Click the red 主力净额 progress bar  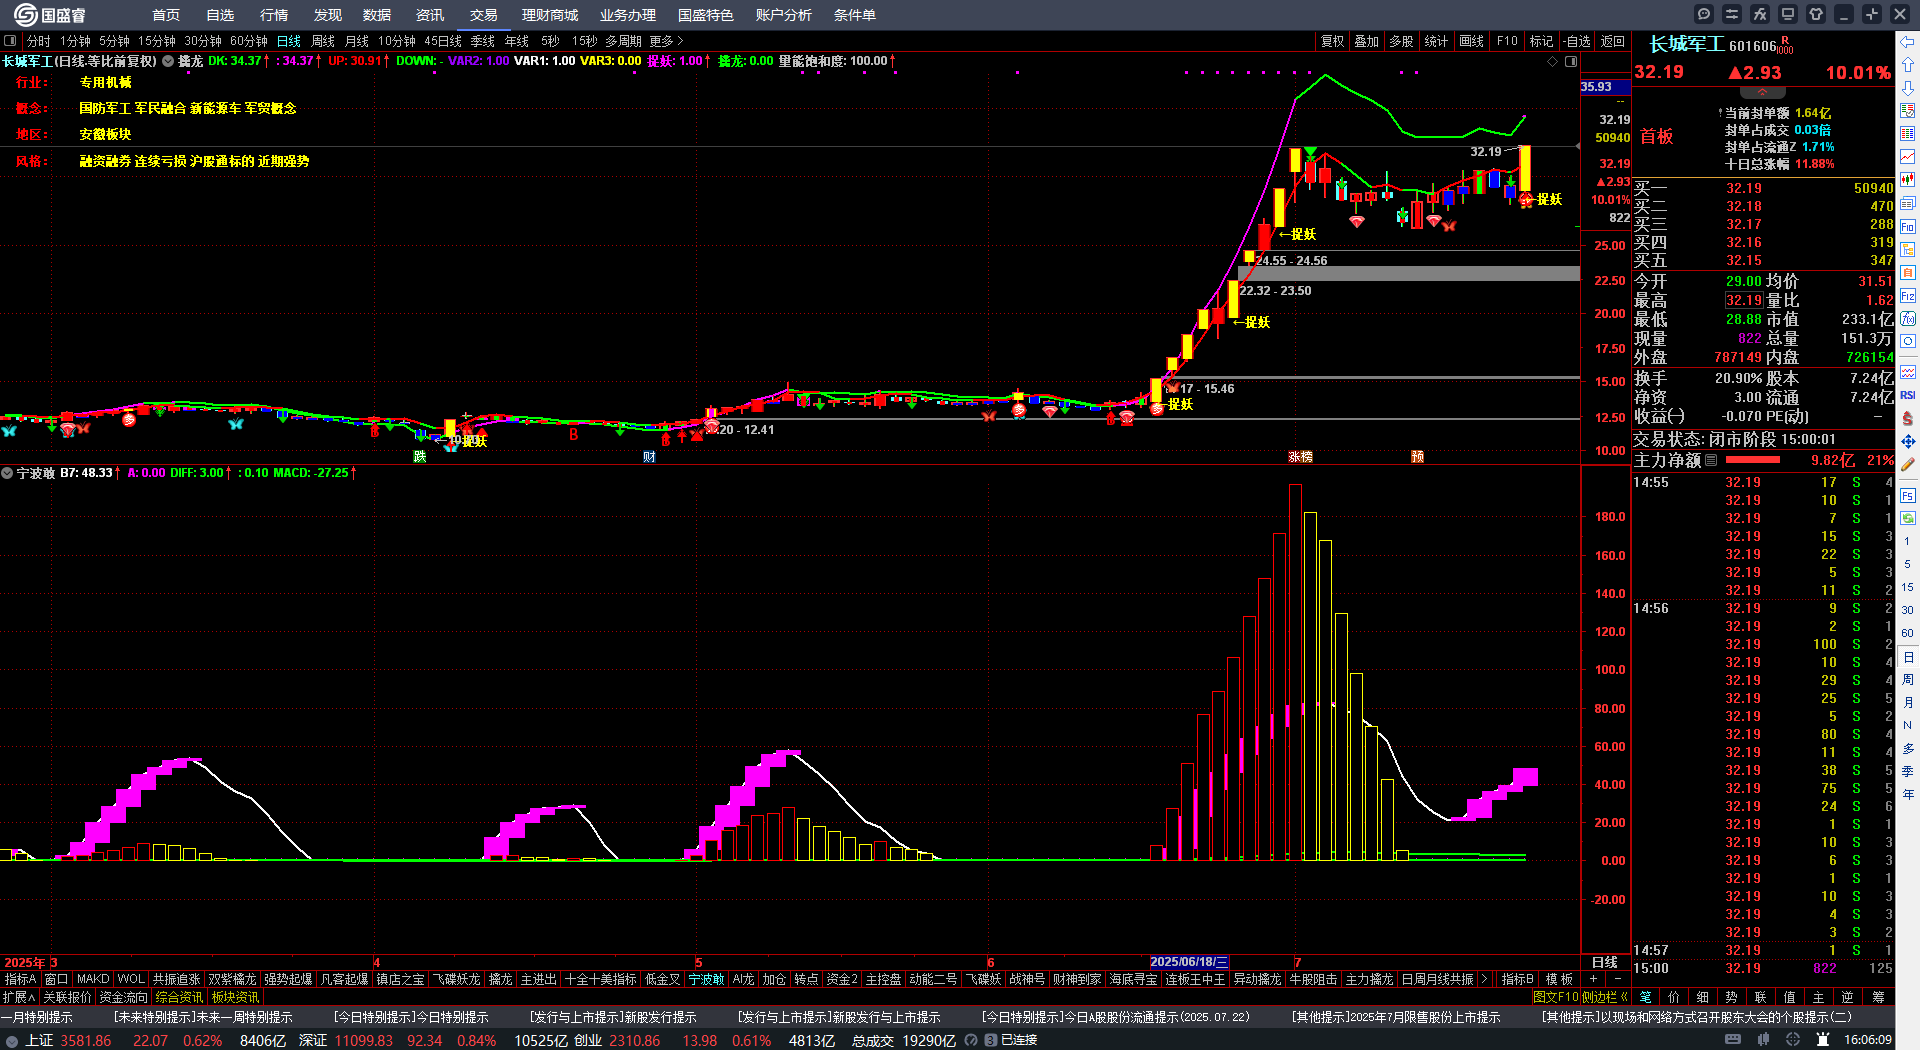[x=1753, y=460]
